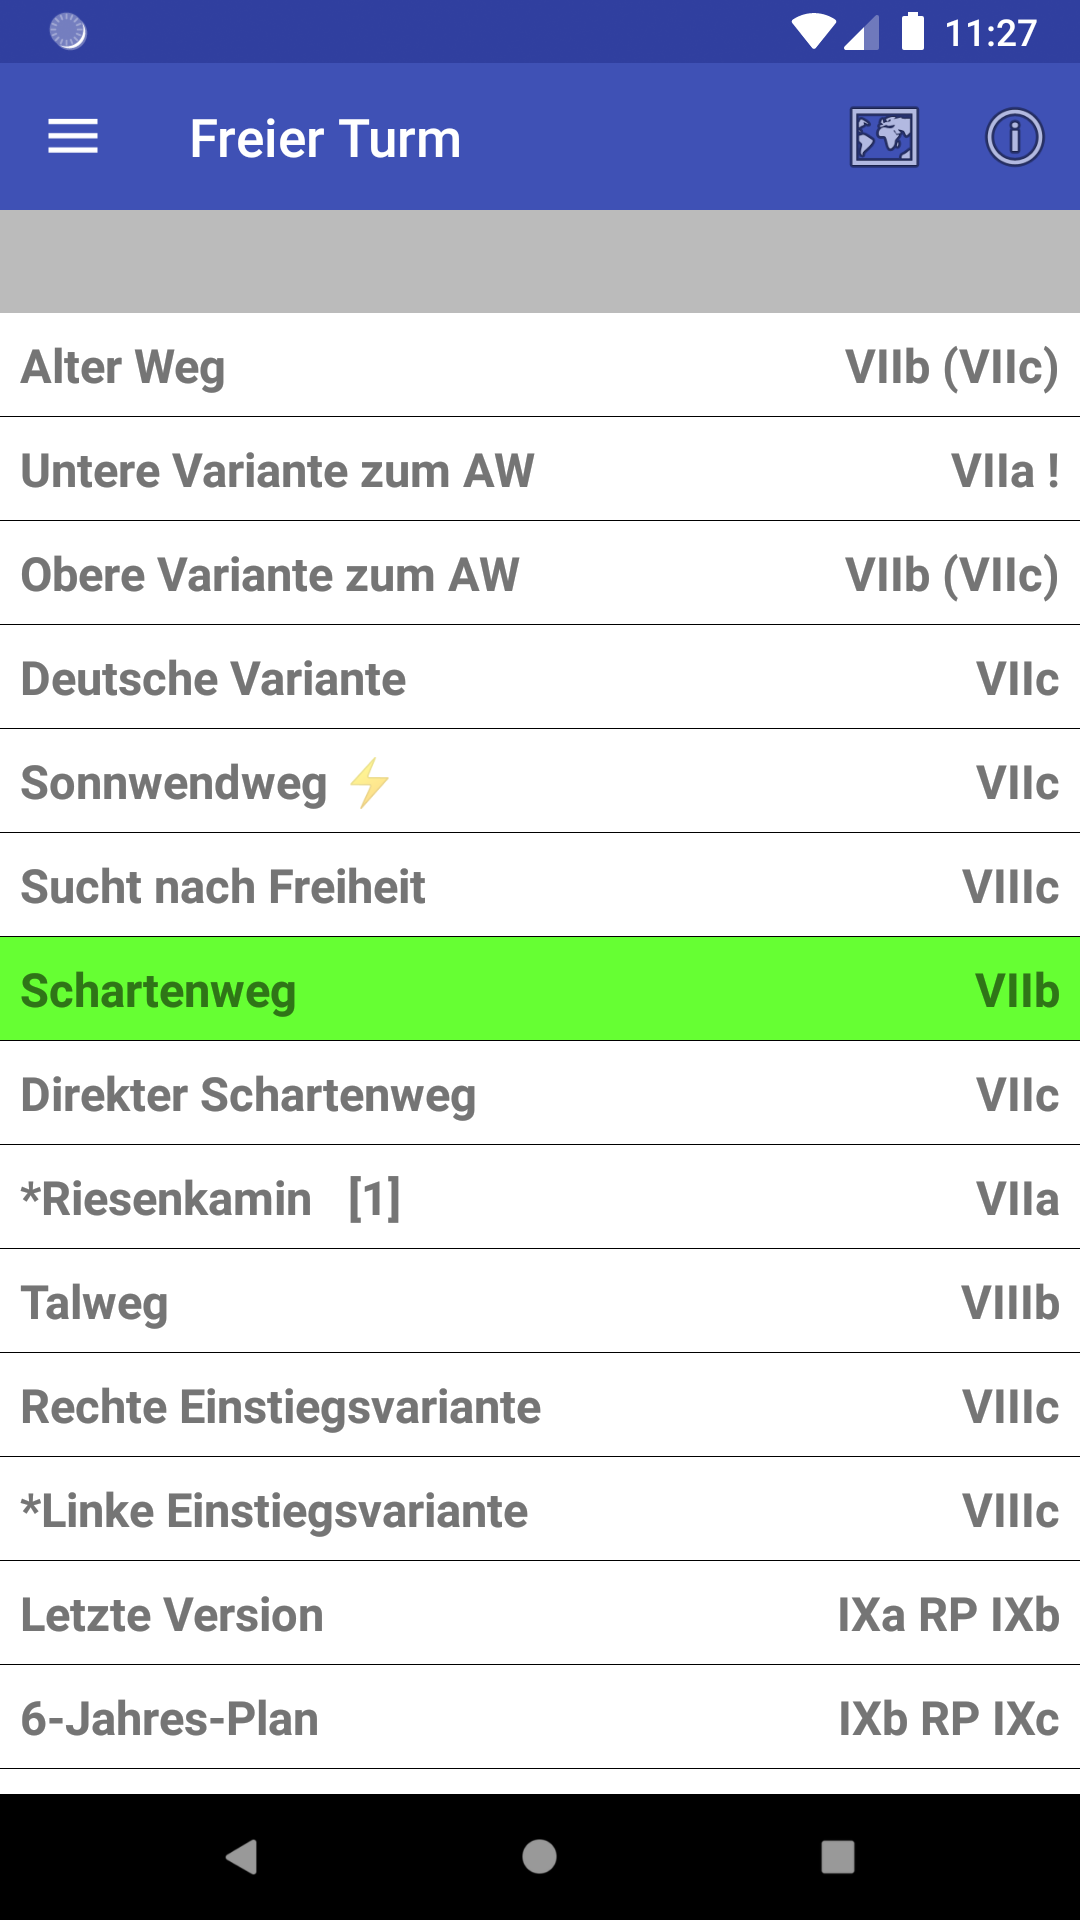Open the highlighted Schartenweg route
The height and width of the screenshot is (1920, 1080).
click(540, 990)
